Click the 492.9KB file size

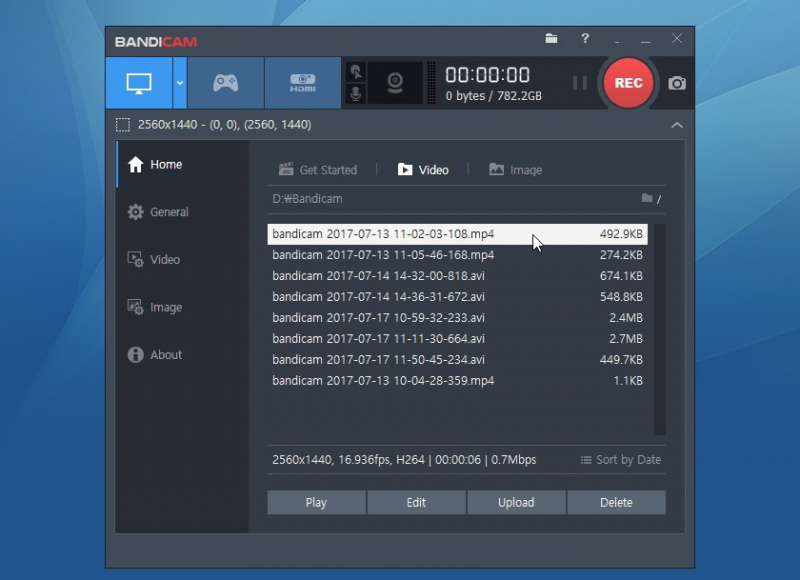(x=621, y=234)
